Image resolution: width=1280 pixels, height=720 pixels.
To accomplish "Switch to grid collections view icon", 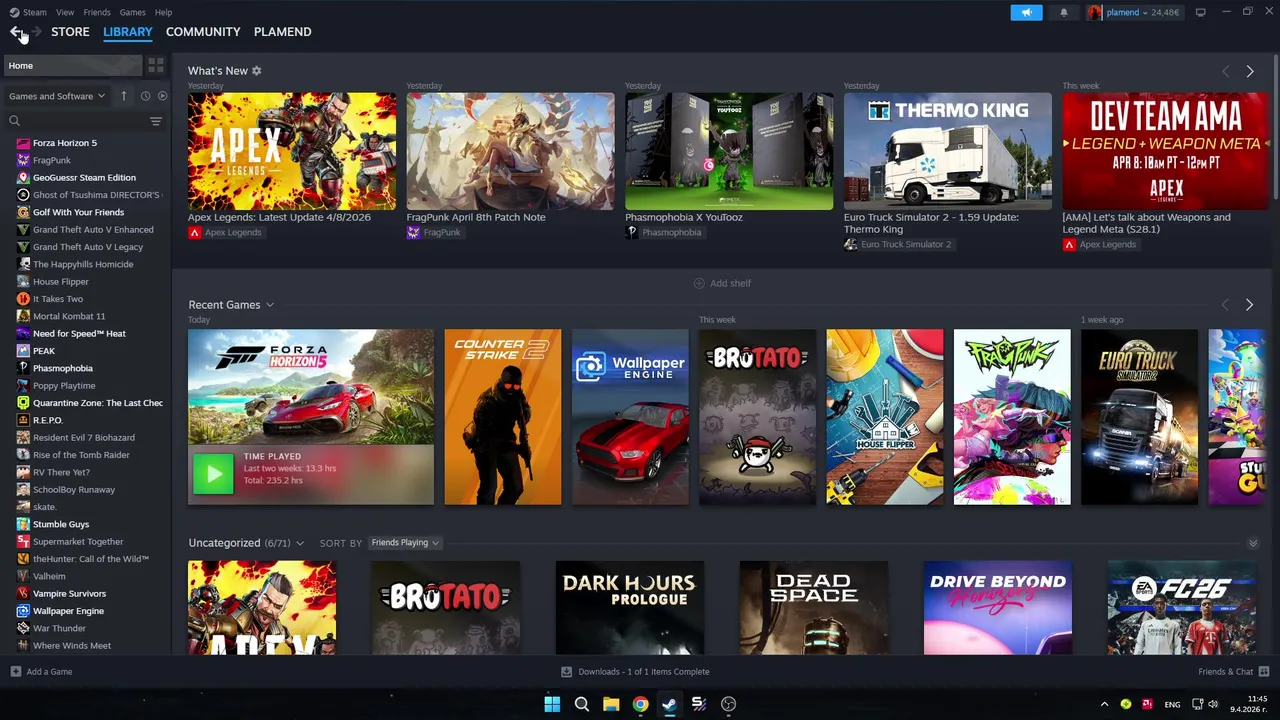I will [x=156, y=65].
